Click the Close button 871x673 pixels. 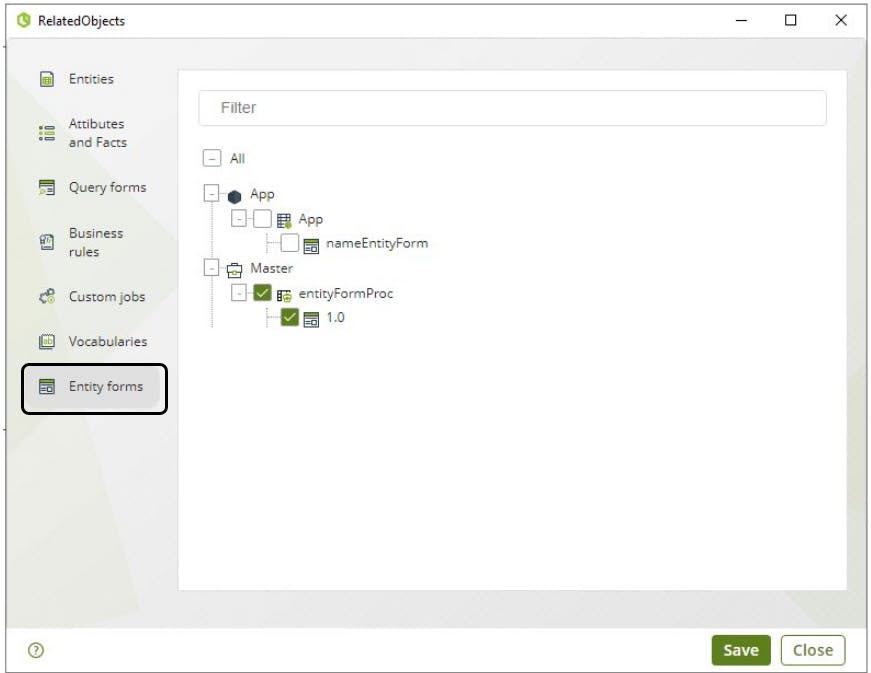click(812, 650)
